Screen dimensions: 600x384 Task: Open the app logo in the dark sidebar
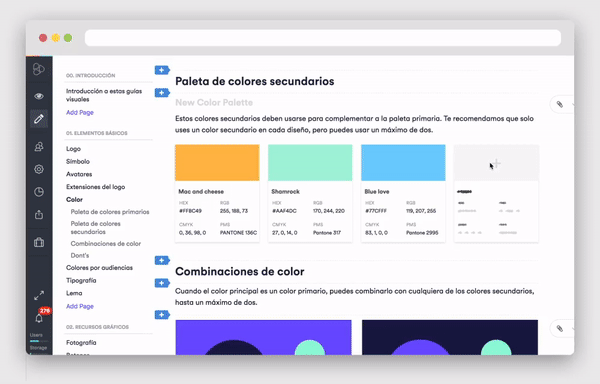click(39, 69)
